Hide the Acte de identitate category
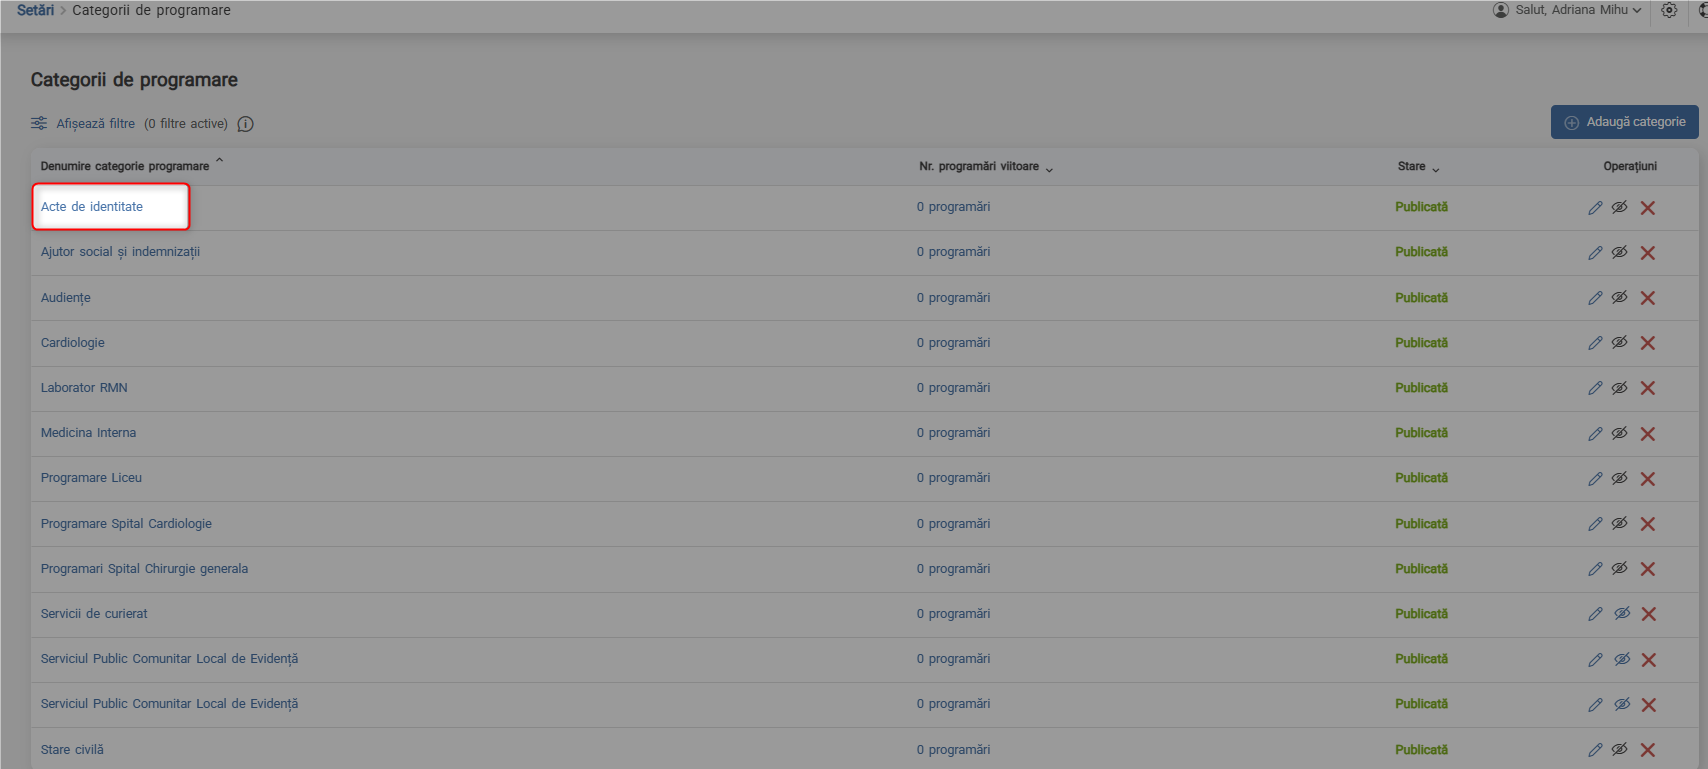This screenshot has width=1708, height=769. [1620, 207]
